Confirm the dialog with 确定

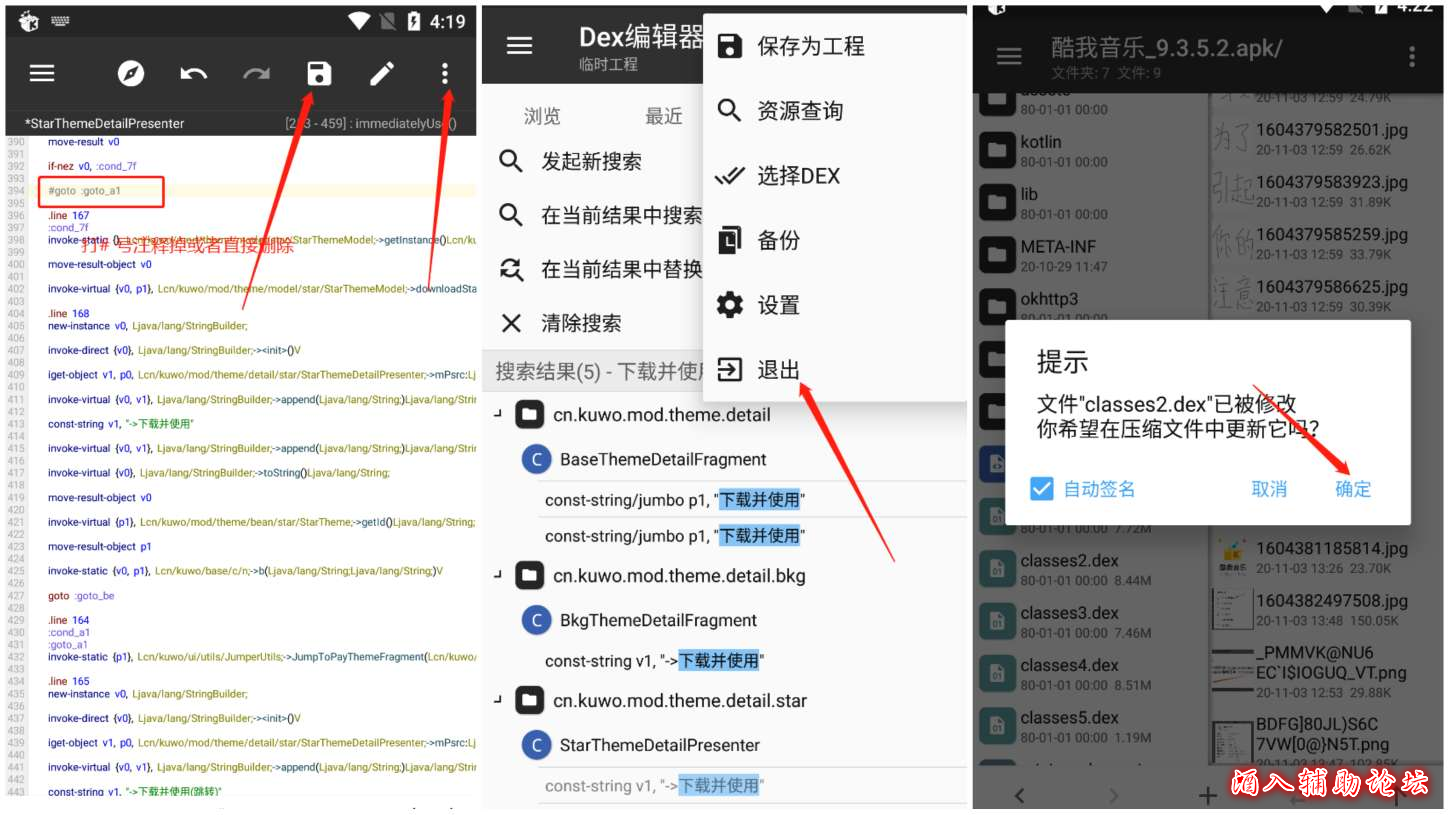pyautogui.click(x=1353, y=489)
